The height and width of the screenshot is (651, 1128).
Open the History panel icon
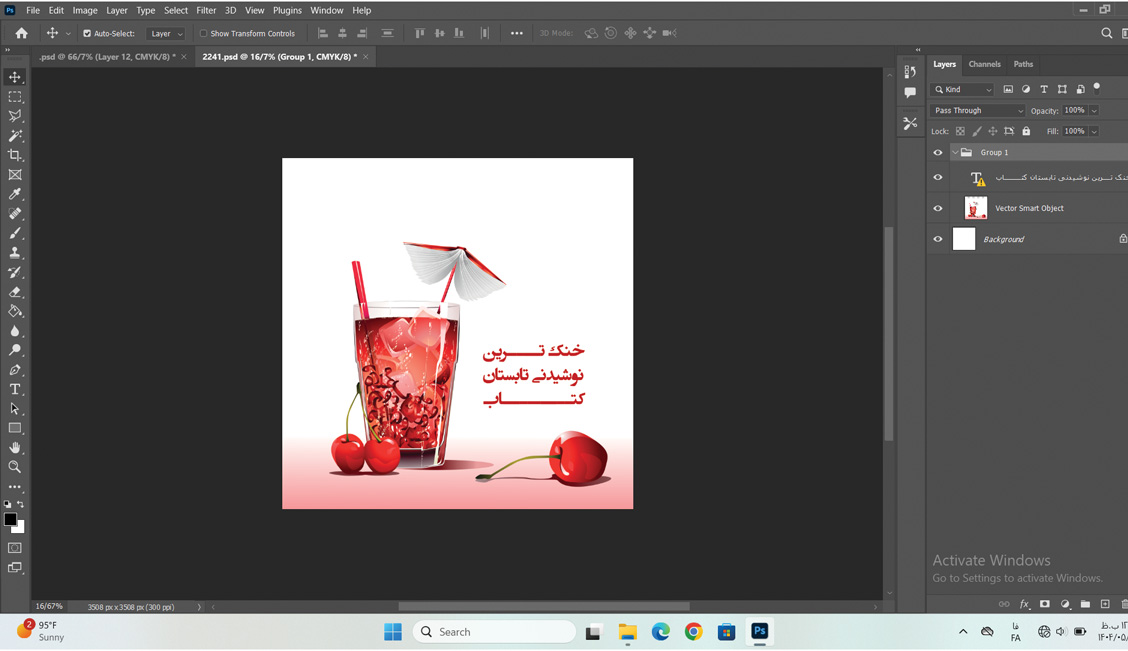910,71
